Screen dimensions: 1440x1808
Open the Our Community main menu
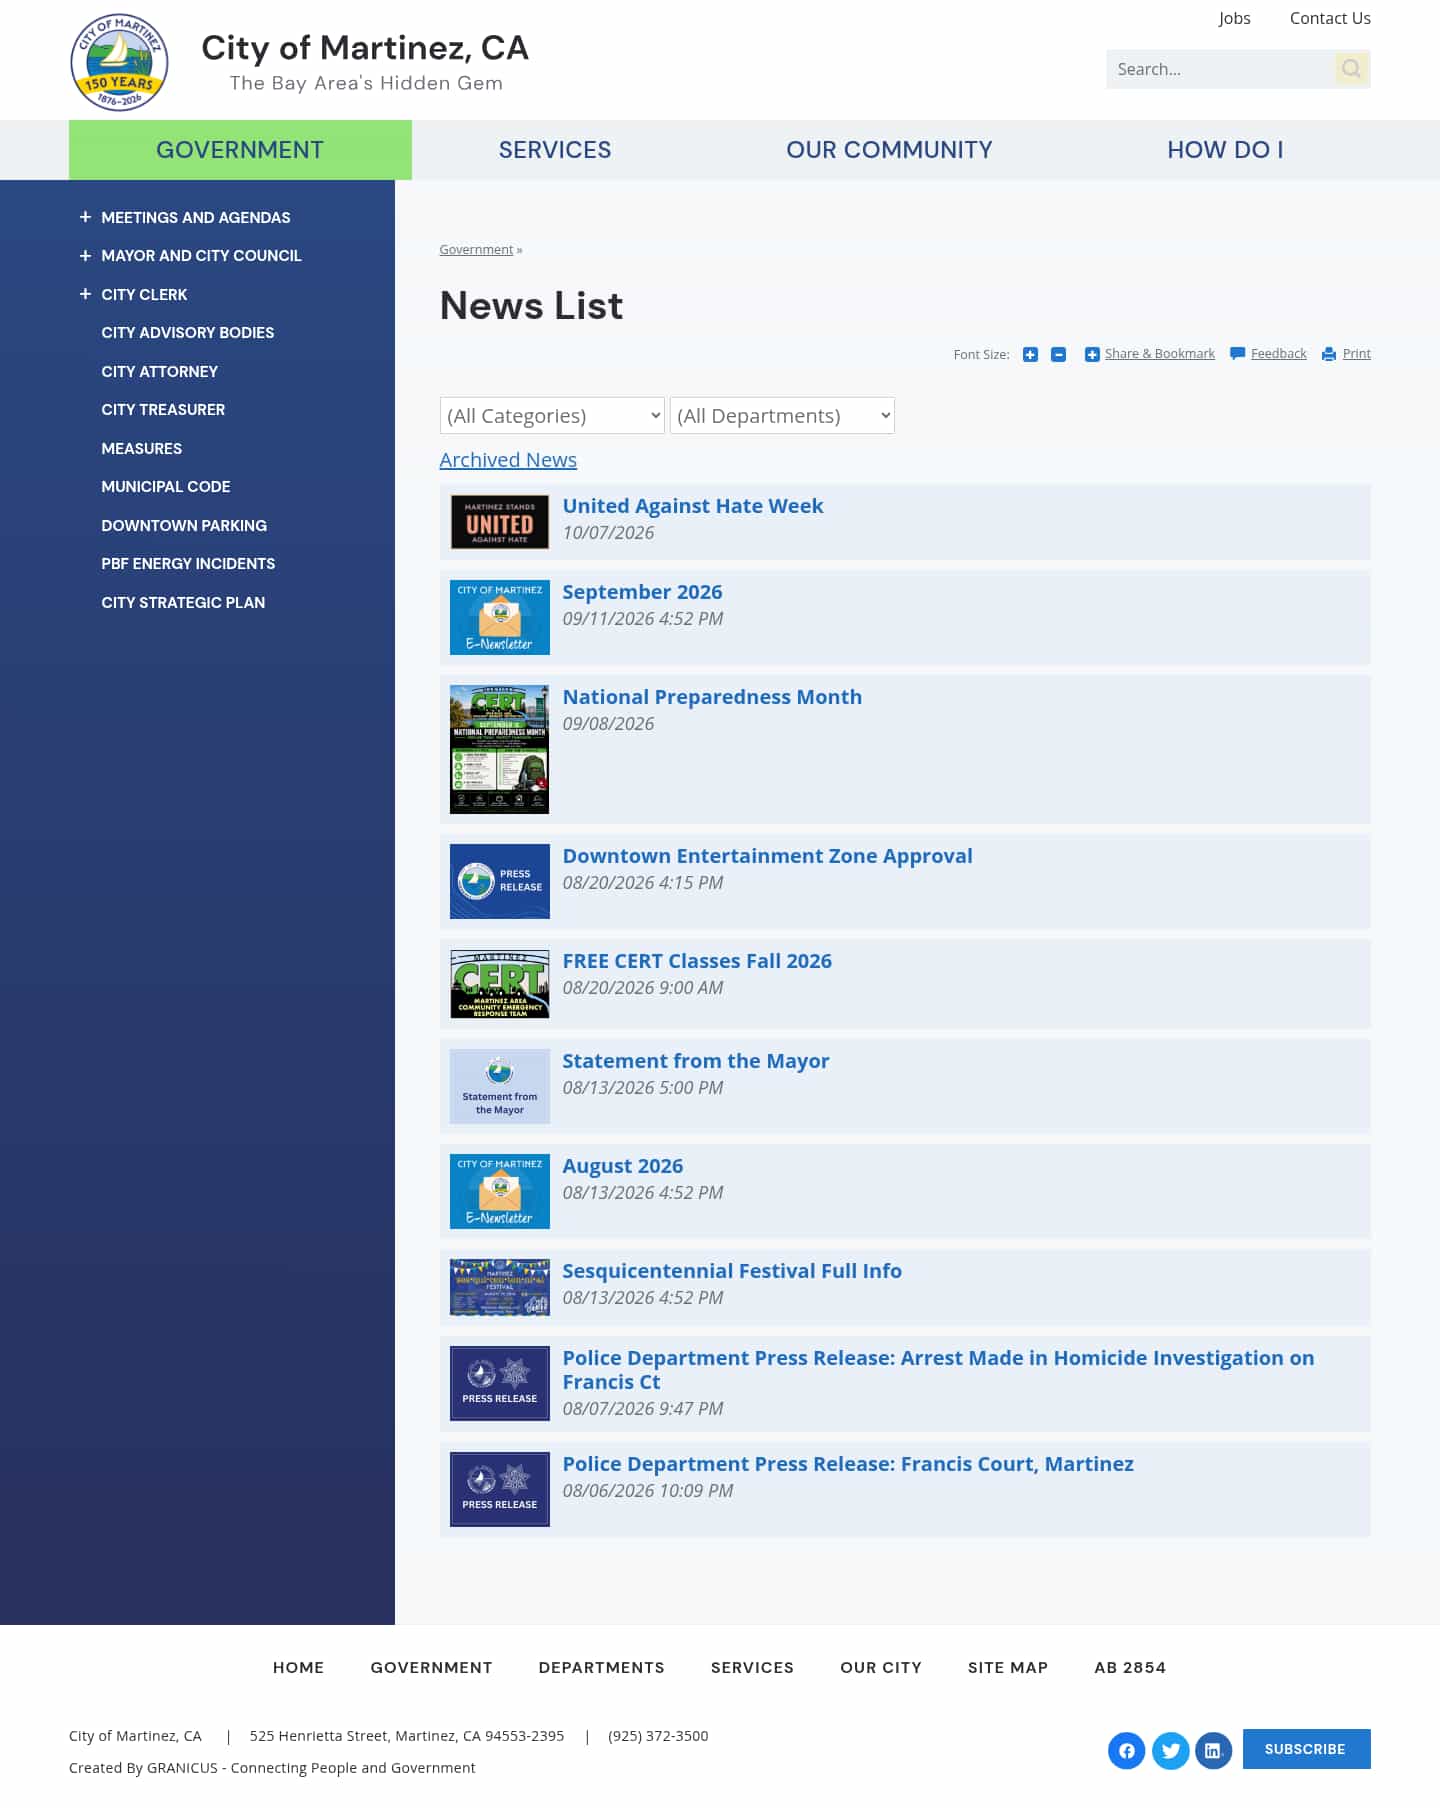[x=889, y=150]
